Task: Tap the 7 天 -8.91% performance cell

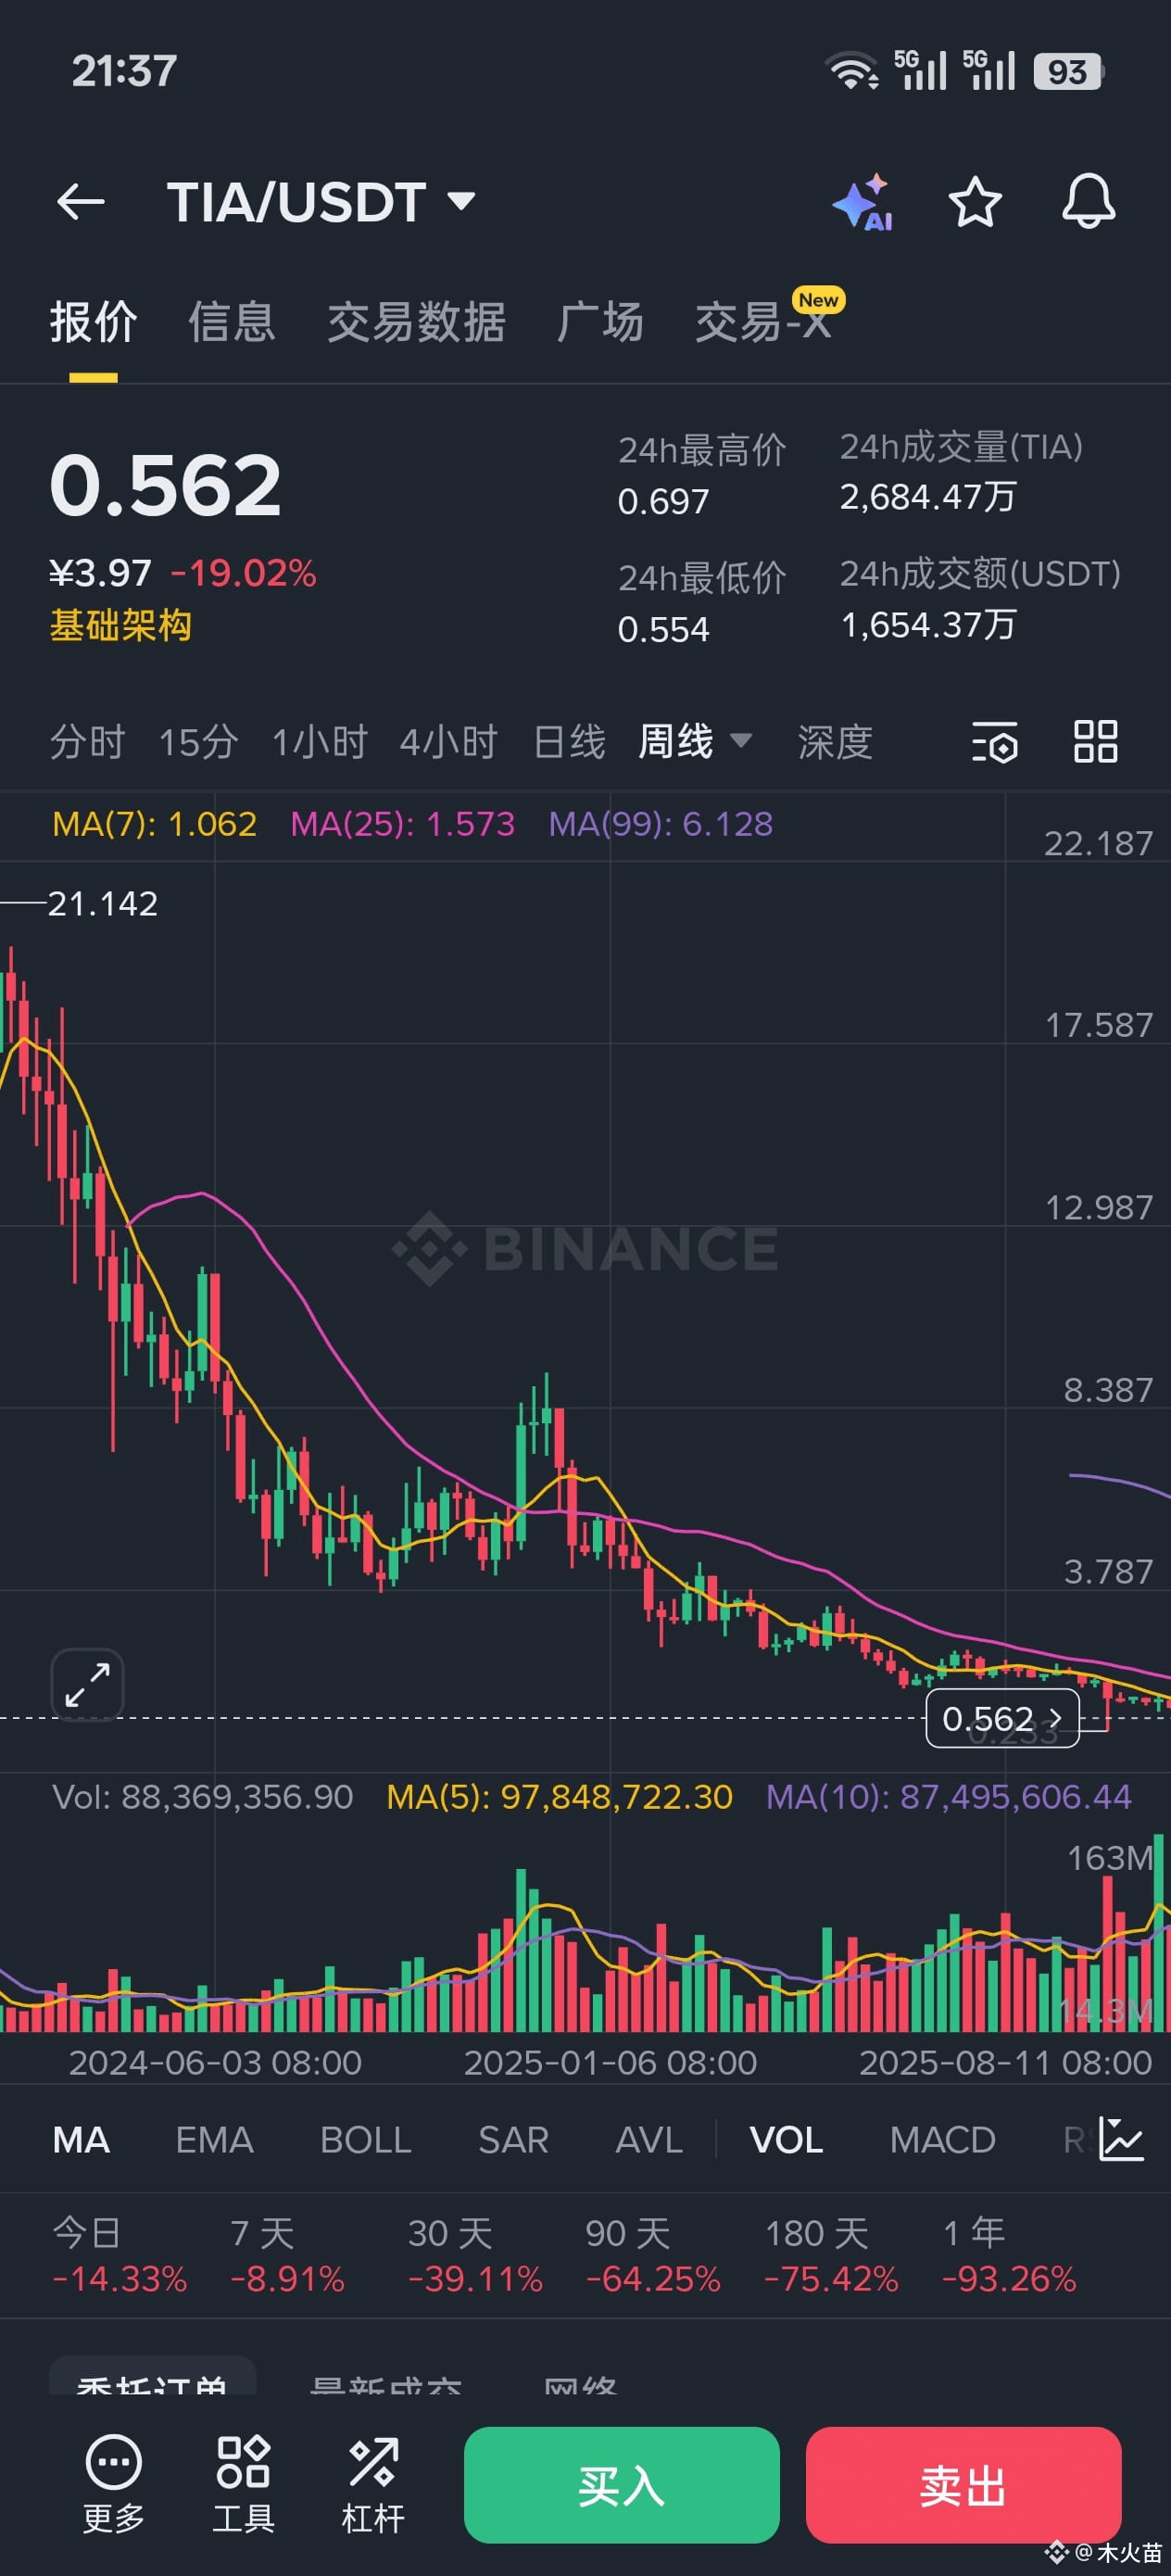Action: point(287,2256)
